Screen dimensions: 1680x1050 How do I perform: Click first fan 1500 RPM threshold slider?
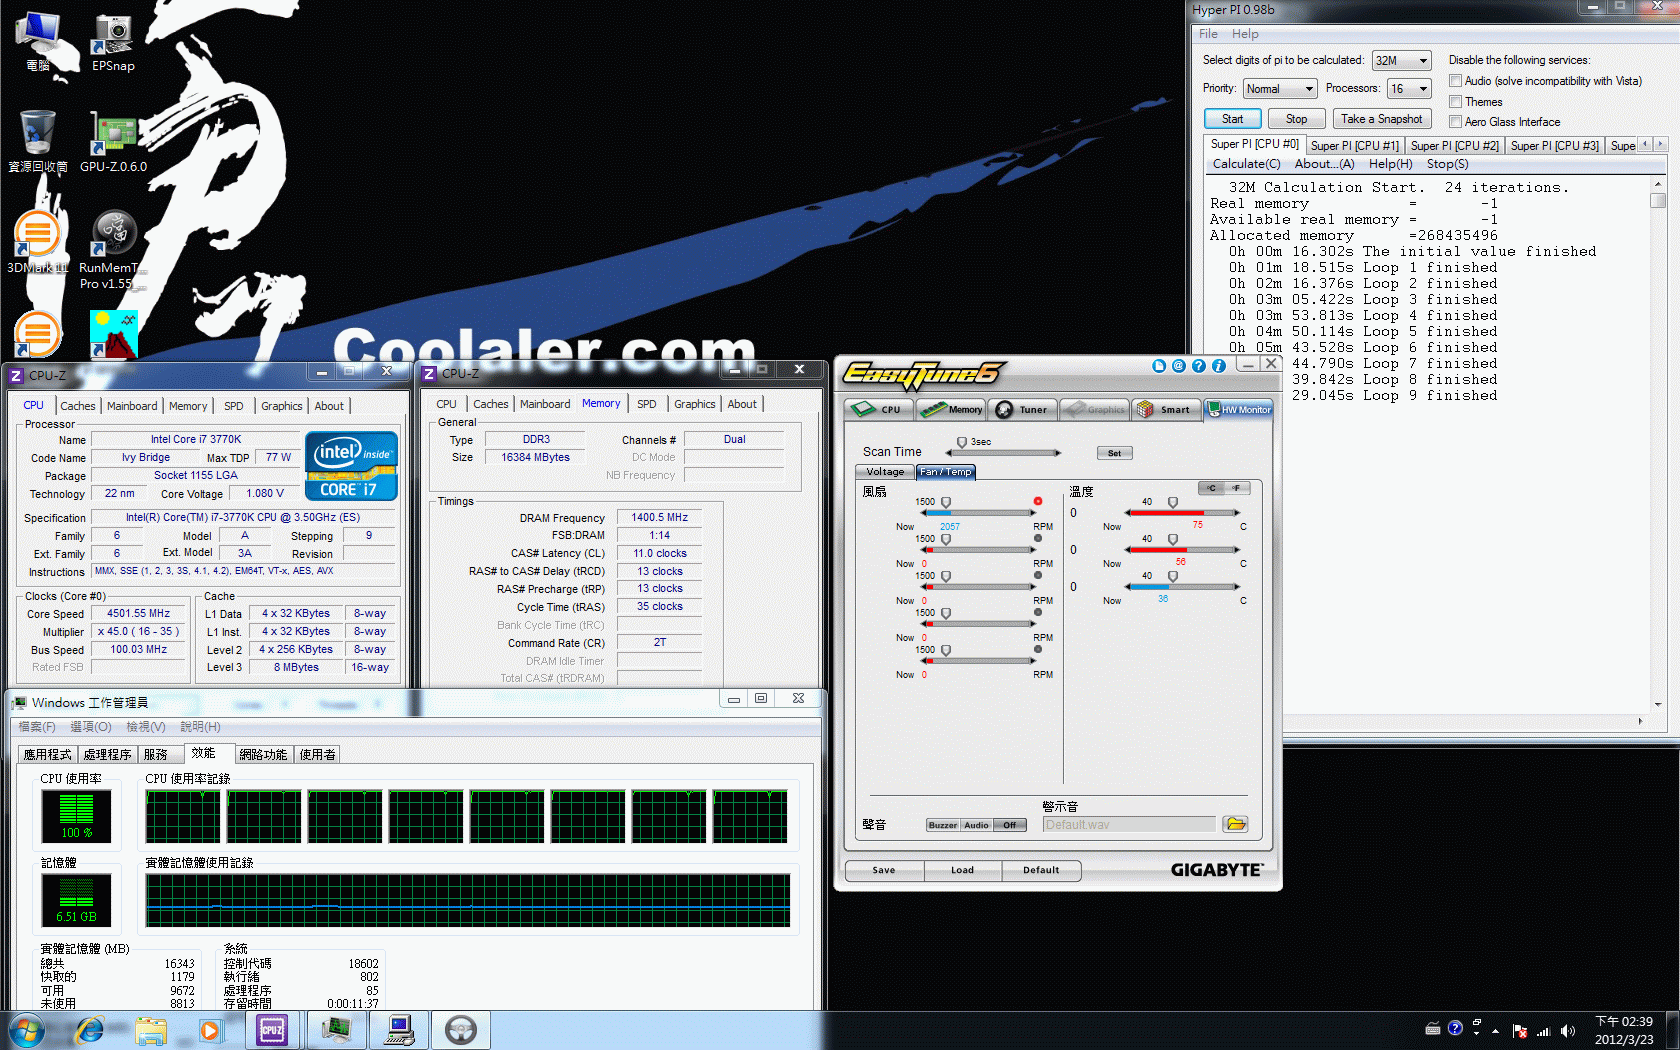[x=946, y=503]
